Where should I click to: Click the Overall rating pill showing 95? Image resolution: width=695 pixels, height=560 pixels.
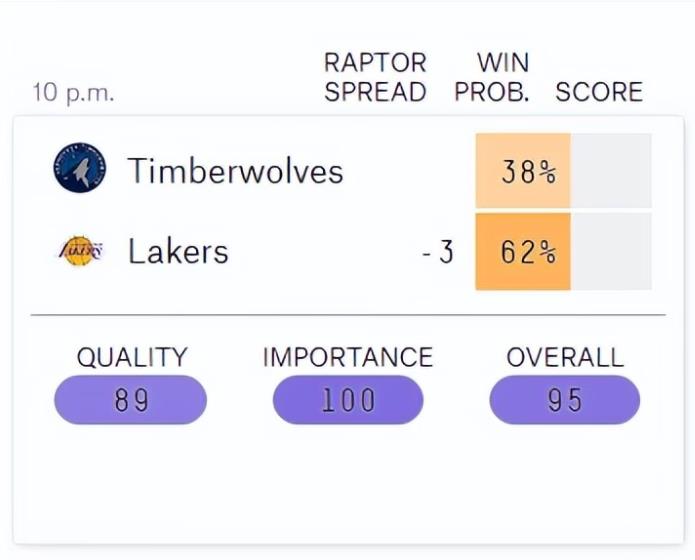pyautogui.click(x=565, y=400)
